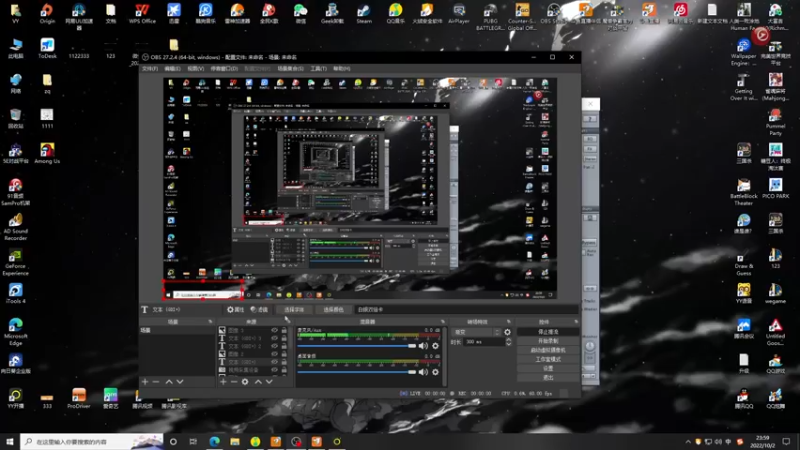Click the desktop audio volume slider

pos(357,372)
